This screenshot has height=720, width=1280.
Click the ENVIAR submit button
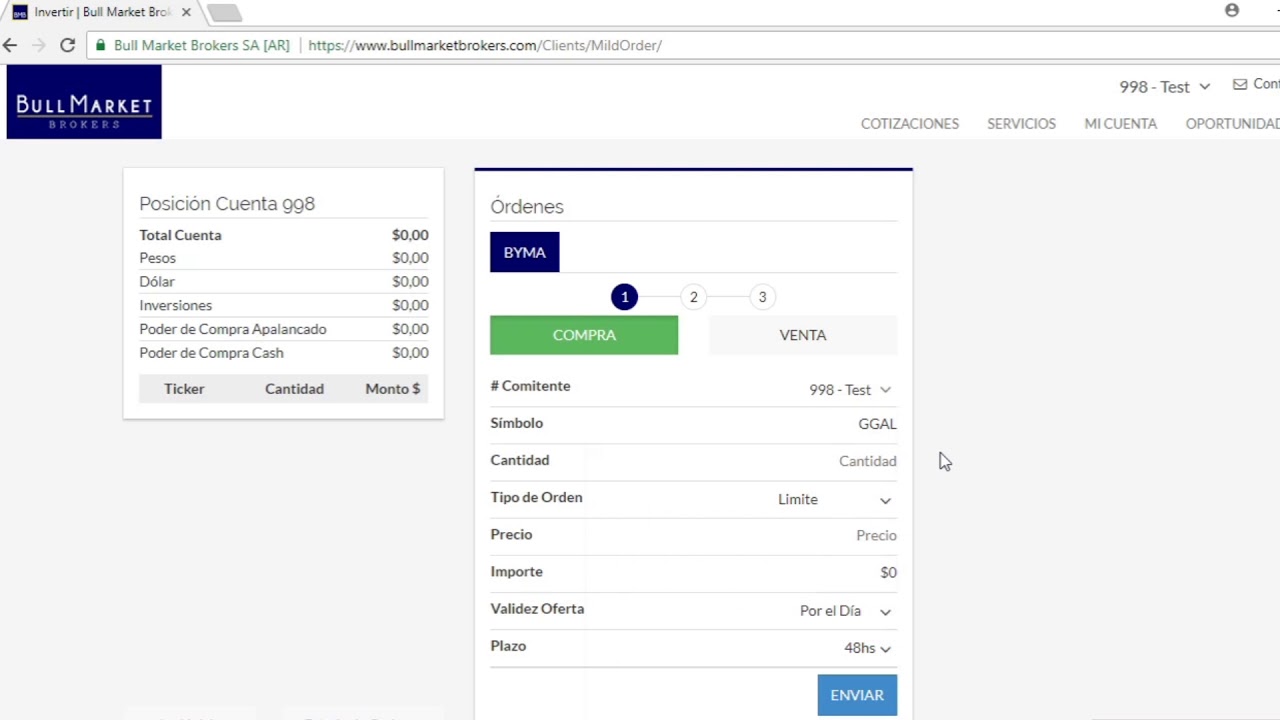[857, 695]
